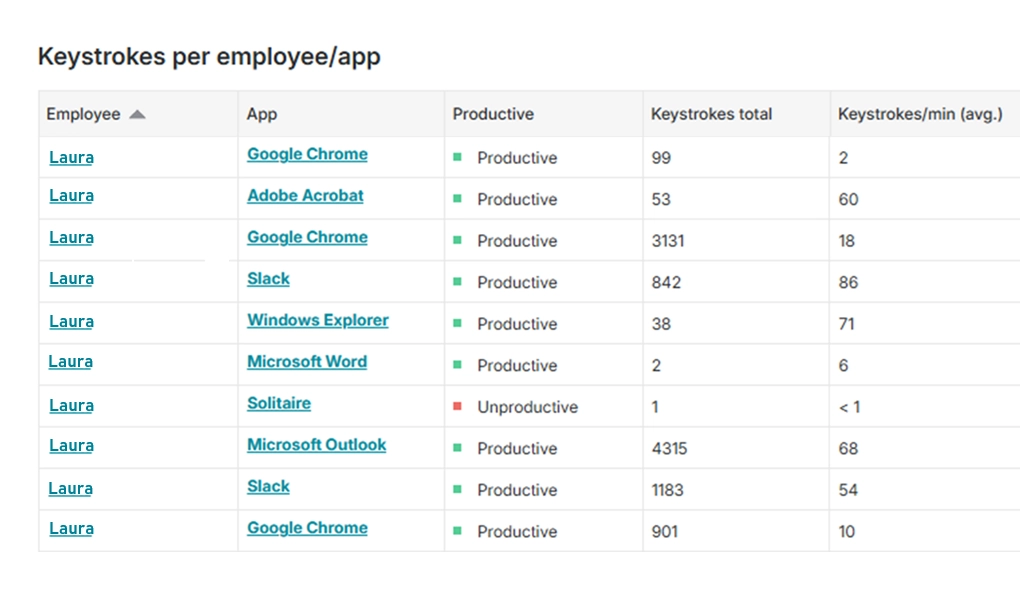This screenshot has height=600, width=1020.
Task: Select the keystrokes total value 3131
Action: coord(668,241)
